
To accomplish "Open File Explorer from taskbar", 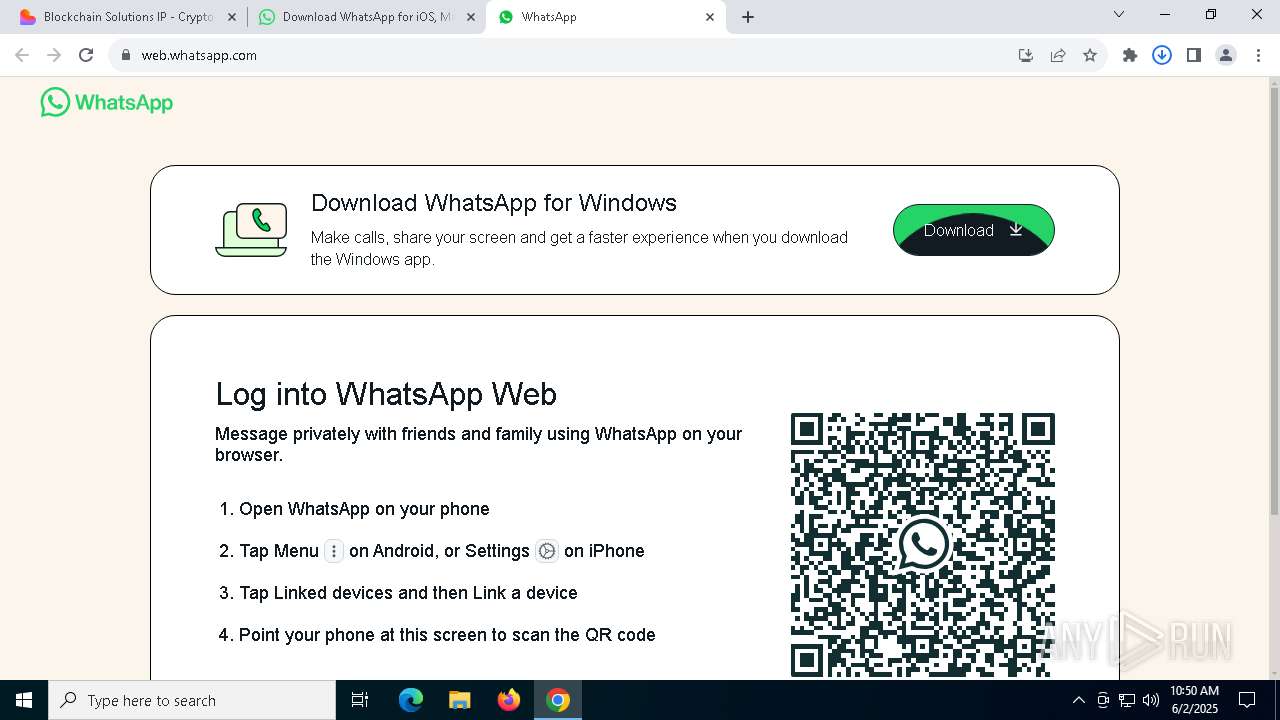I will tap(460, 700).
